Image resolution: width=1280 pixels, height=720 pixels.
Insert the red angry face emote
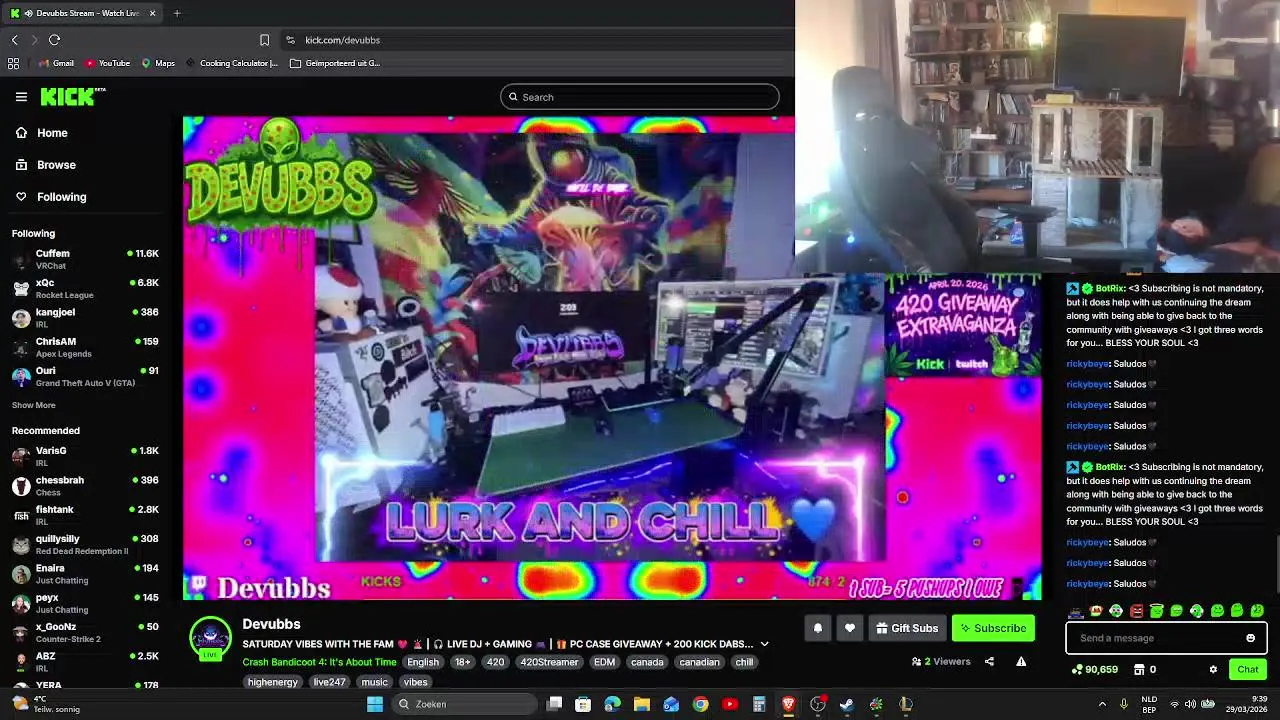(x=1136, y=611)
